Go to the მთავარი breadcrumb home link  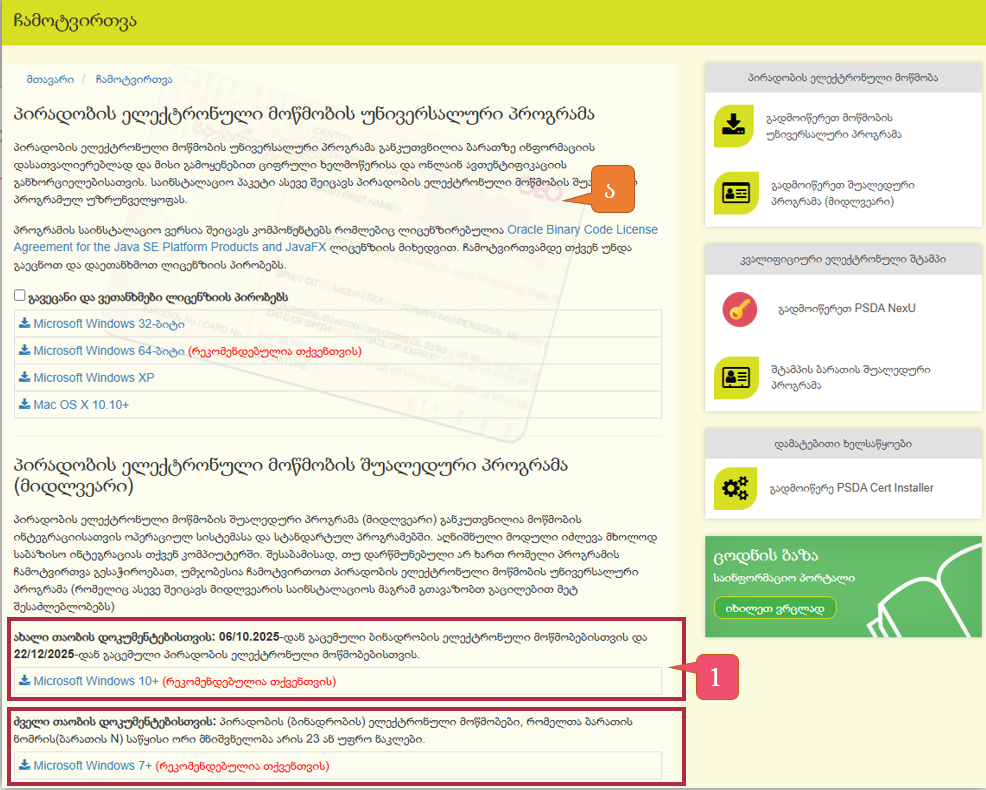click(x=48, y=79)
